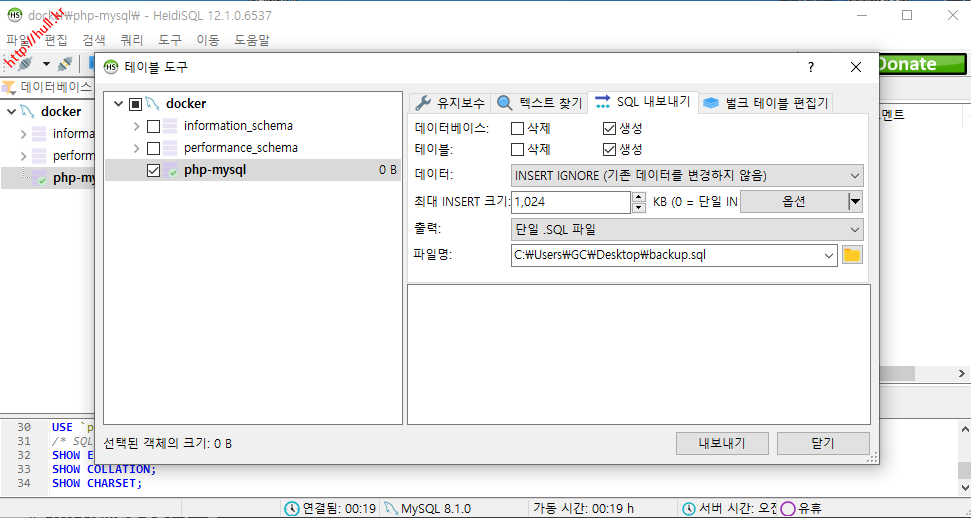The image size is (971, 518).
Task: Click the bulk table editor tab icon
Action: (710, 103)
